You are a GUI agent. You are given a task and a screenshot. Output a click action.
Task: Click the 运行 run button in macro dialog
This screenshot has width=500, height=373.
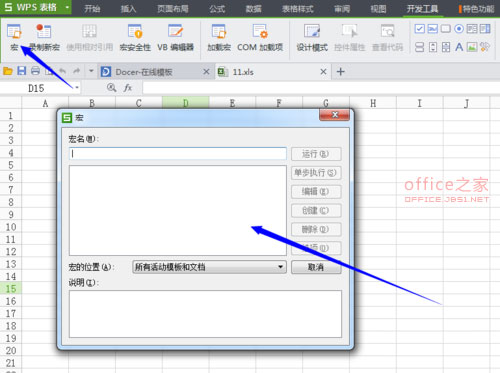[316, 154]
